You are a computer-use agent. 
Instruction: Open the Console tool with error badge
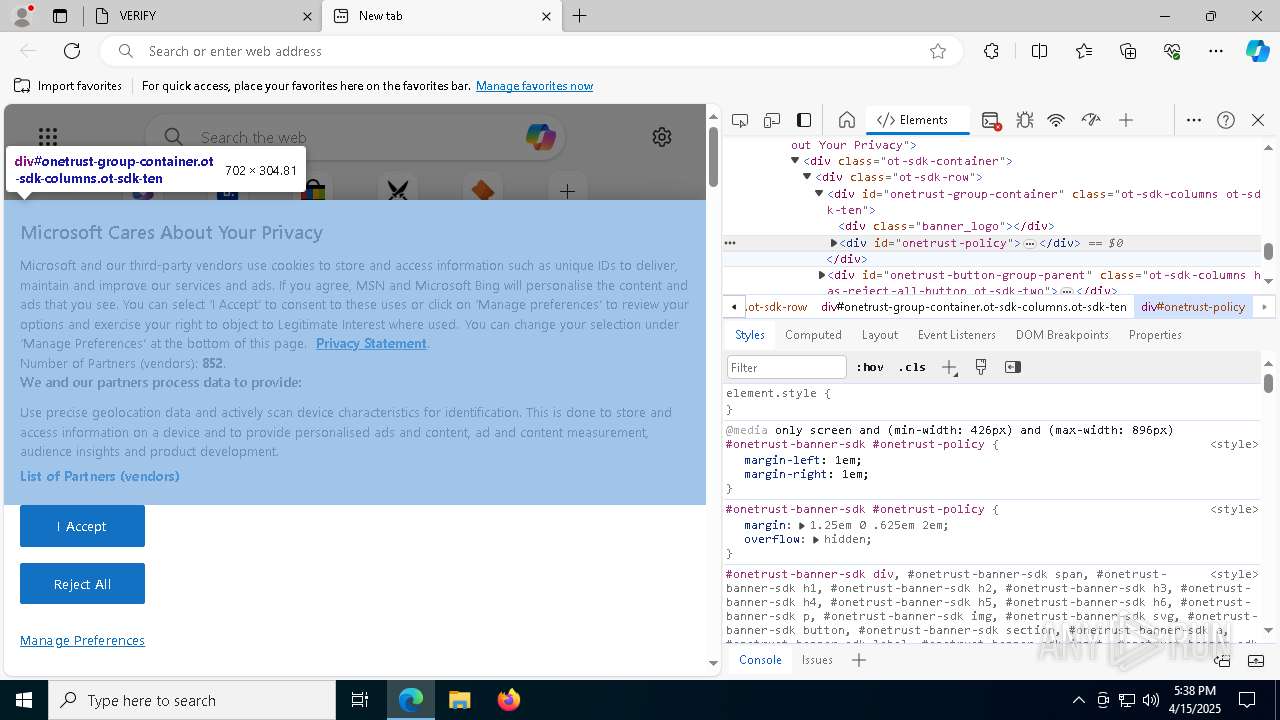coord(991,120)
